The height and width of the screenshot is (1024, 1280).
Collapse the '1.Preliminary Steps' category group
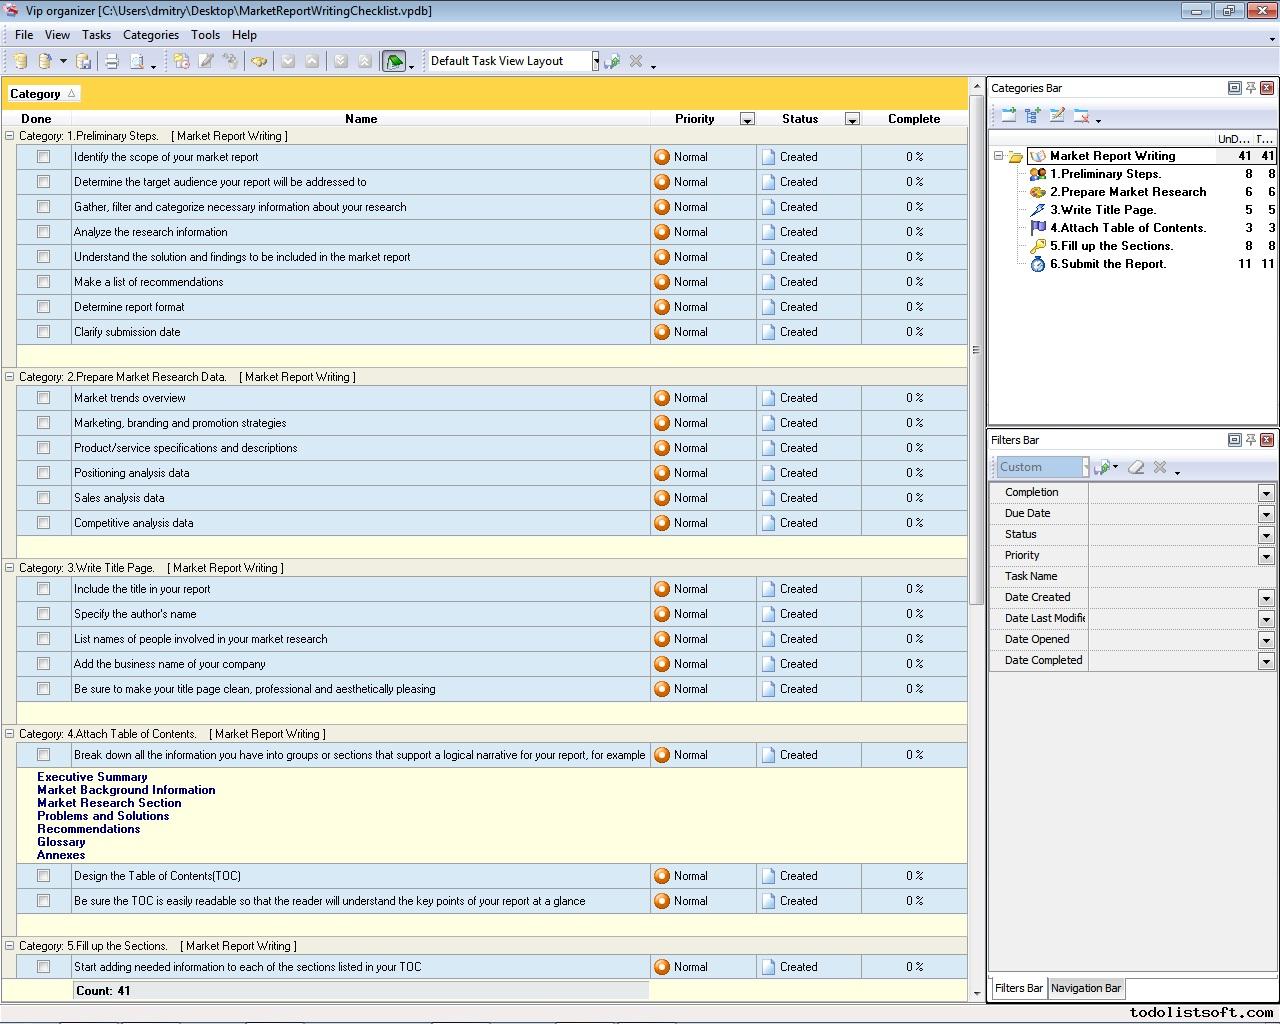[10, 136]
